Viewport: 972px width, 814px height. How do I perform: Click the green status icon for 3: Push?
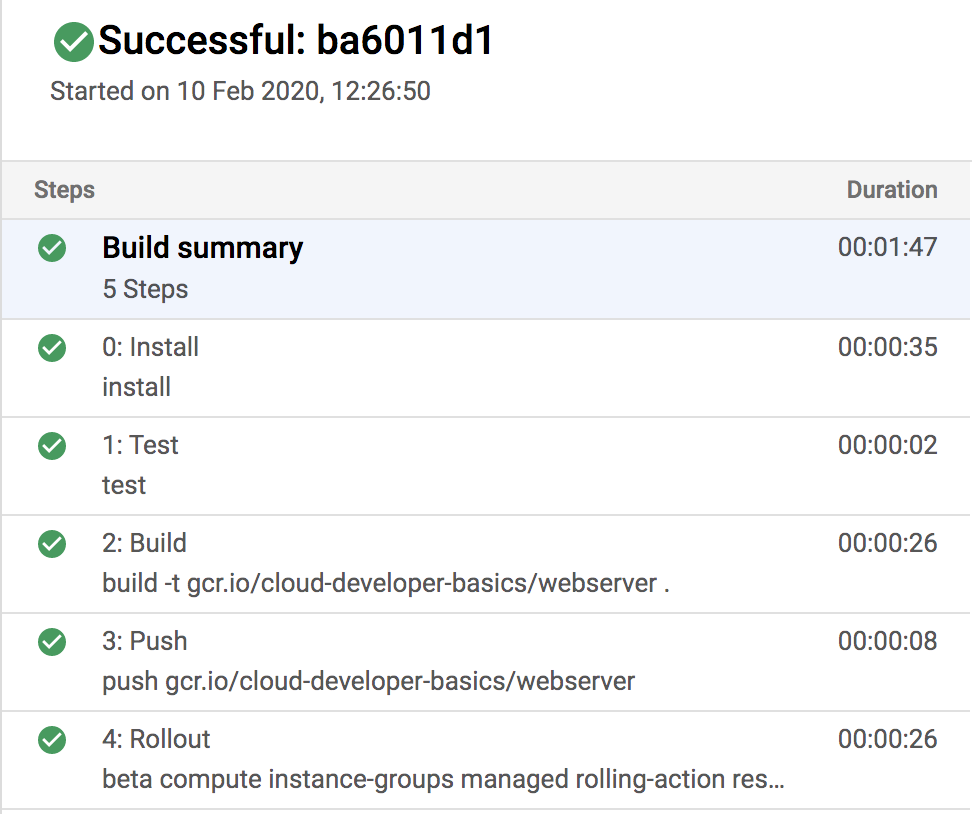51,642
